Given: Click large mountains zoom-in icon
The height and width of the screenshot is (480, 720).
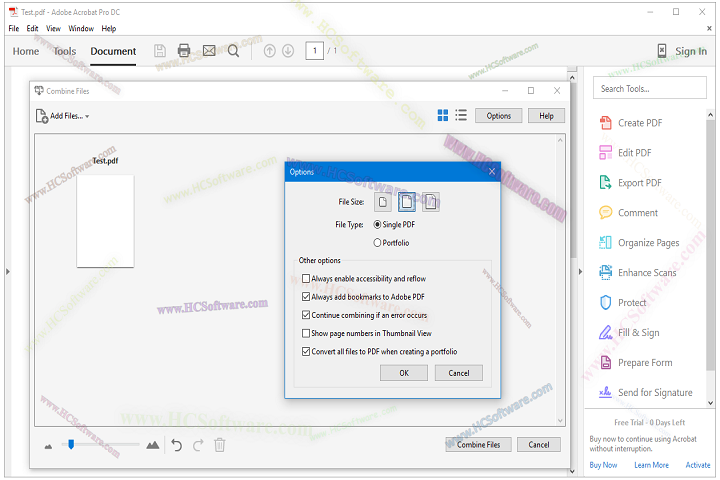Looking at the screenshot, I should point(153,445).
